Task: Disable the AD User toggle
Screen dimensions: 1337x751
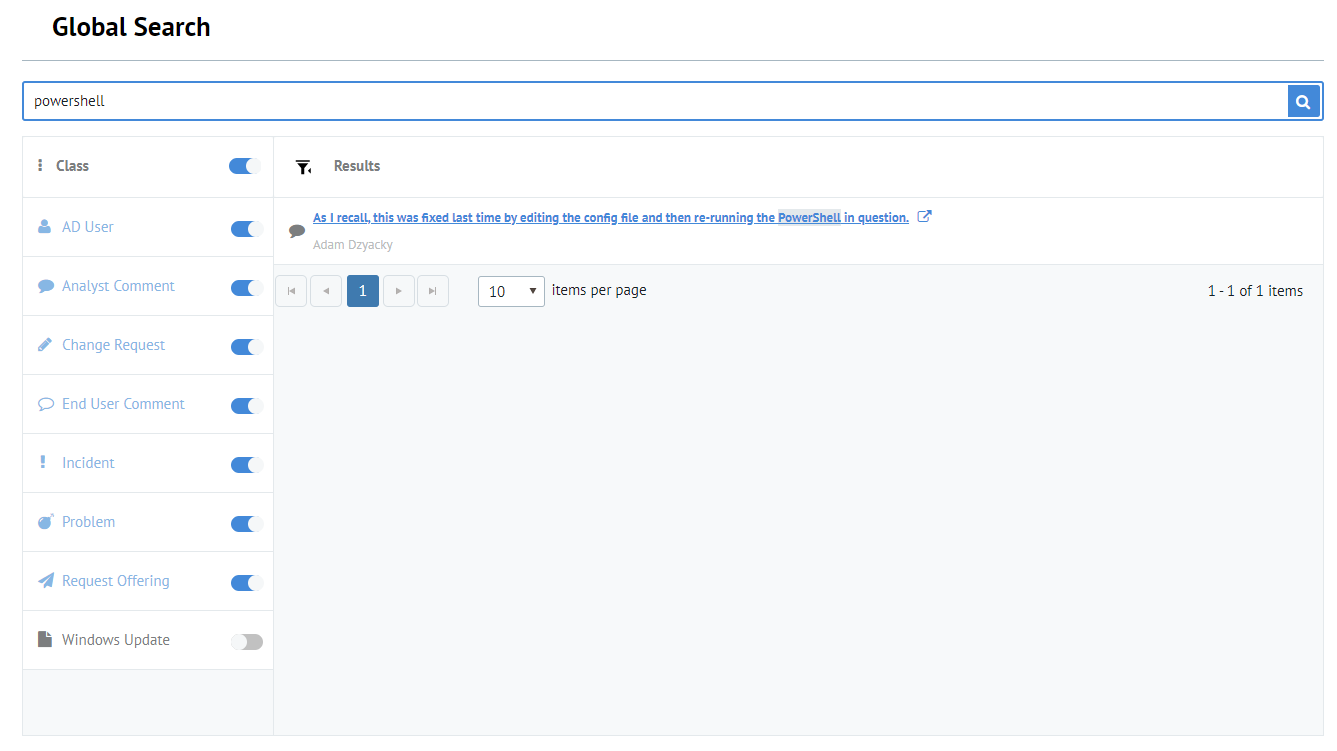Action: coord(245,228)
